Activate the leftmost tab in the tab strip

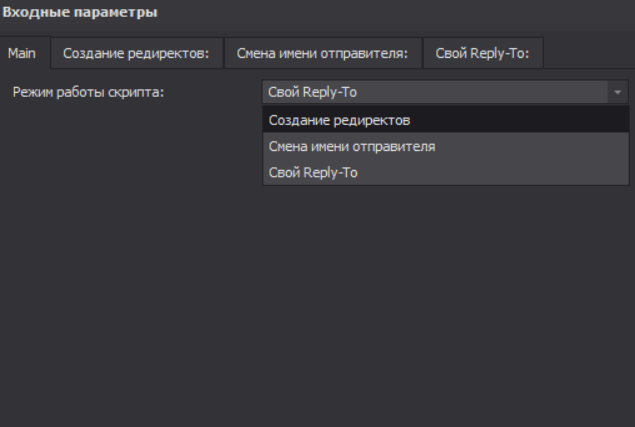(22, 53)
